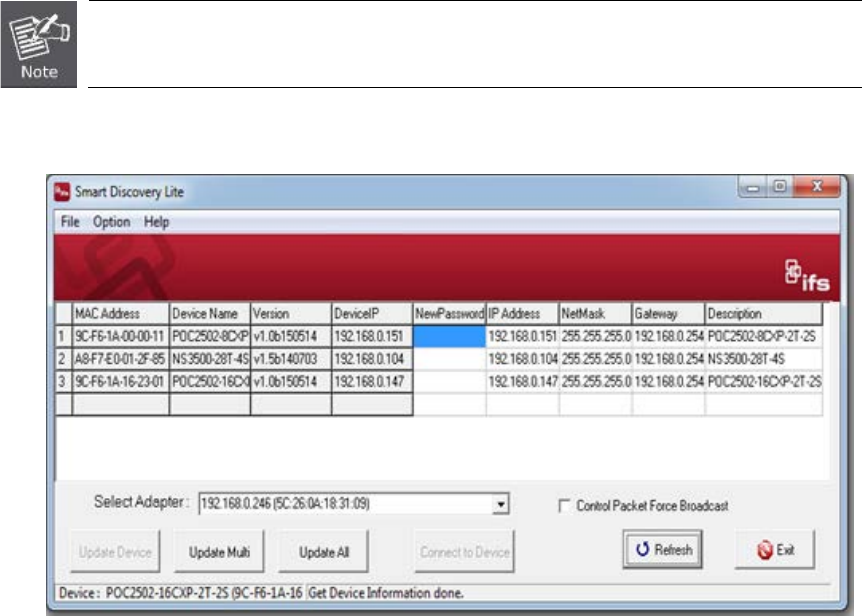Click Gateway 192.168.0.254 in row 1
The height and width of the screenshot is (616, 862).
pyautogui.click(x=668, y=336)
